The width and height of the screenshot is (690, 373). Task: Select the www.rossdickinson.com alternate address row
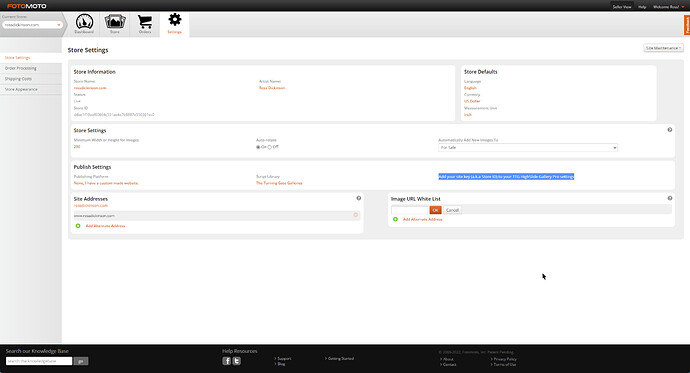[216, 216]
